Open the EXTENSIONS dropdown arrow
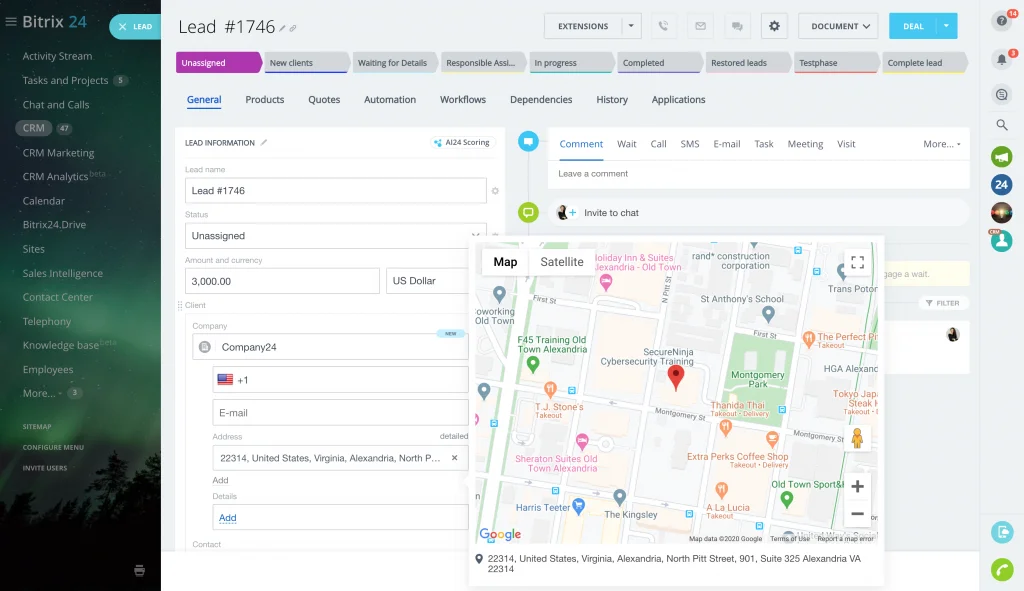This screenshot has width=1024, height=591. click(631, 26)
